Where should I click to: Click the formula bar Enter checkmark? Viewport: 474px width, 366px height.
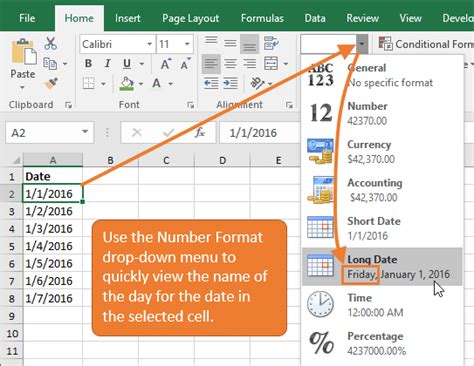(168, 132)
